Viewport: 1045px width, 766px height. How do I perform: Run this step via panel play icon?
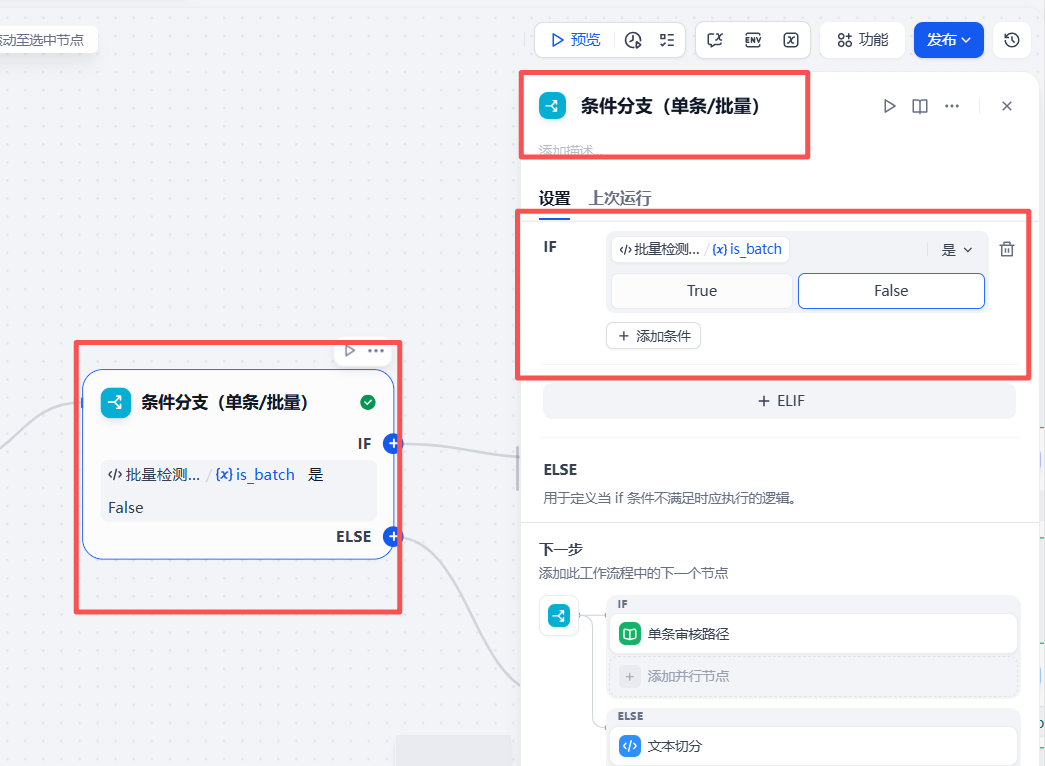coord(889,106)
